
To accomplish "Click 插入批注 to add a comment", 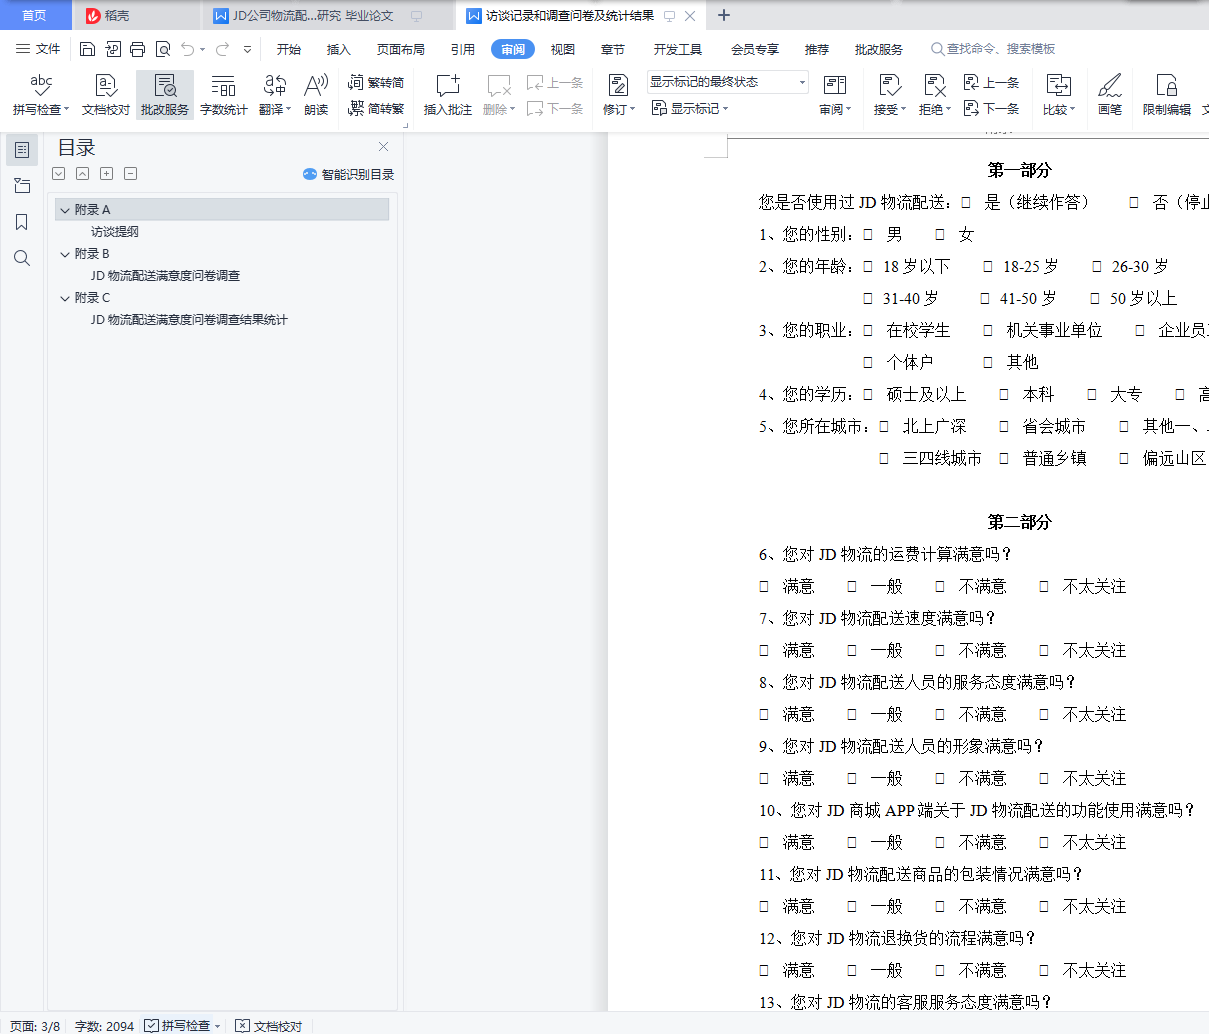I will [448, 96].
